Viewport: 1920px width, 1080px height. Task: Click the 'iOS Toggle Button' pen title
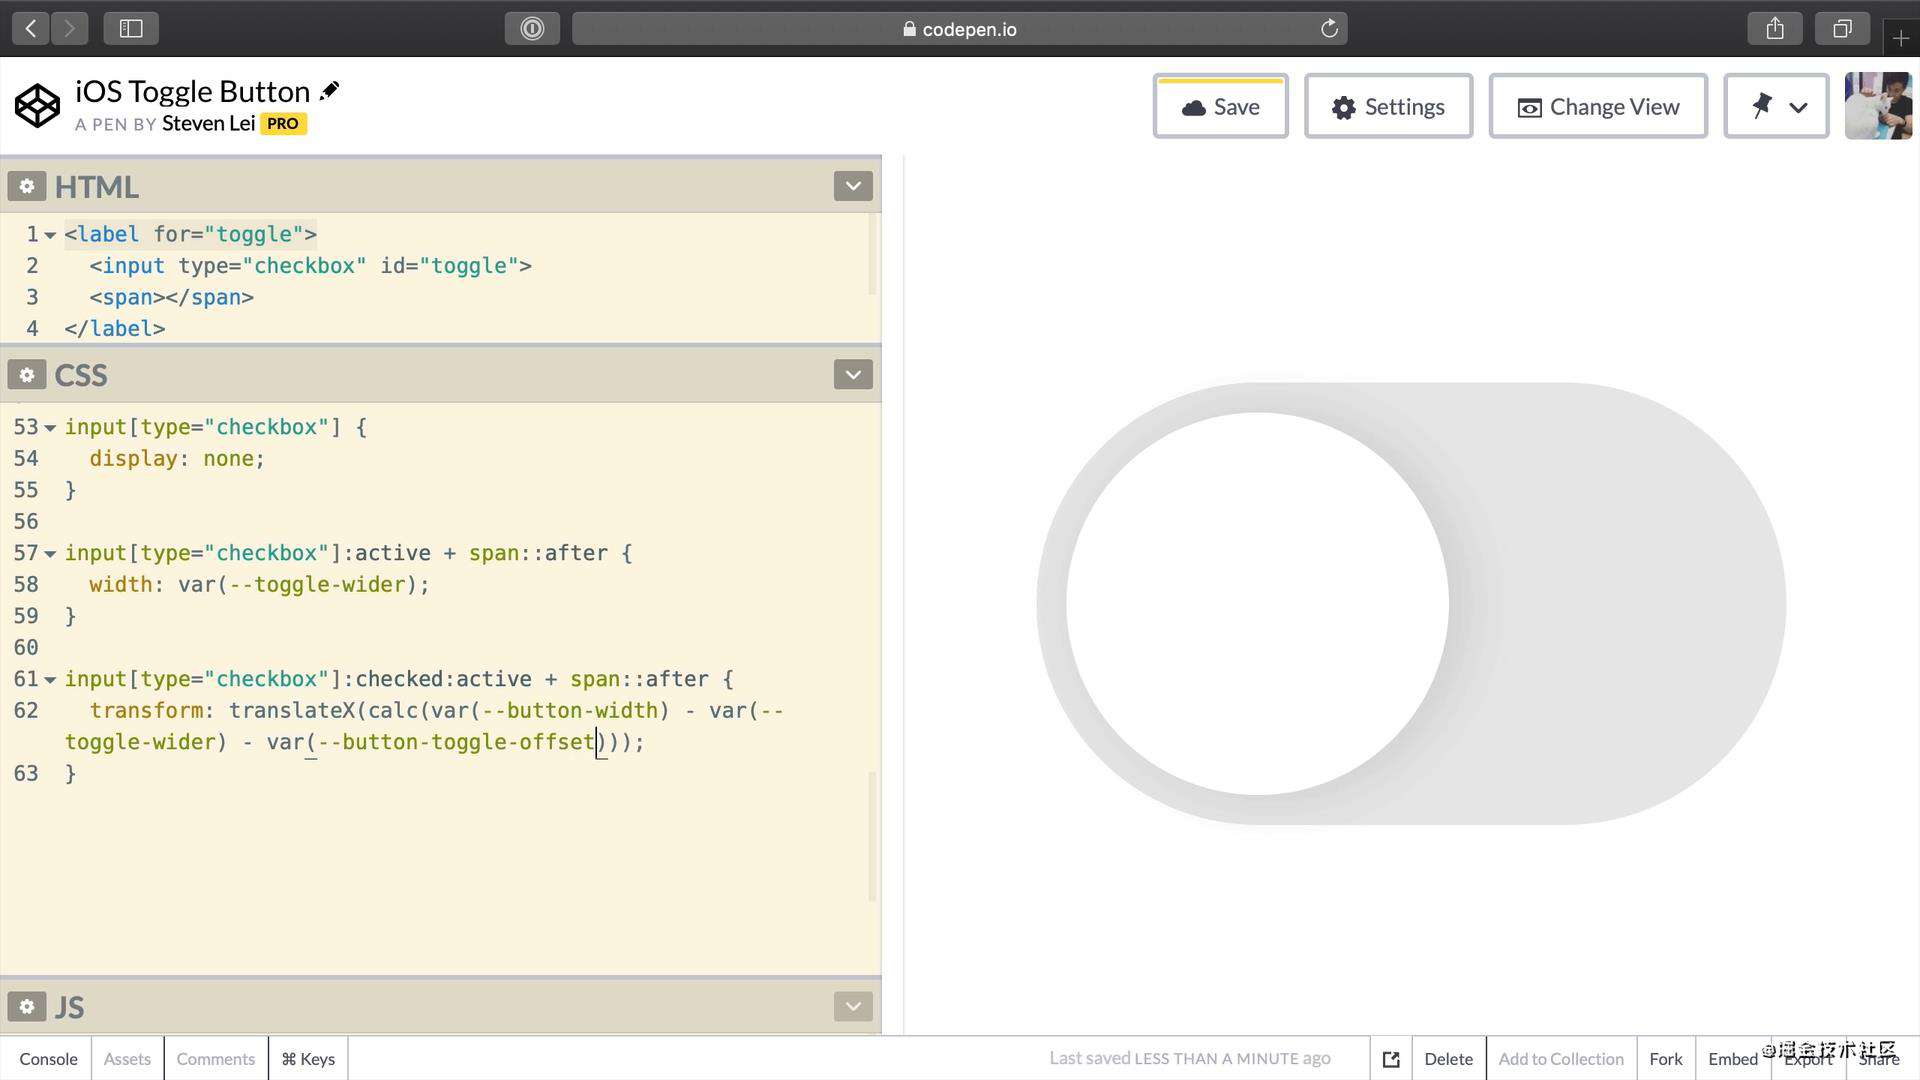(x=192, y=92)
